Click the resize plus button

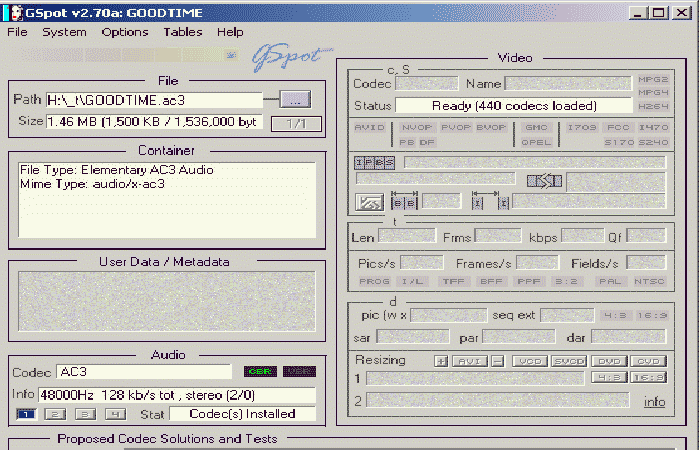point(441,361)
